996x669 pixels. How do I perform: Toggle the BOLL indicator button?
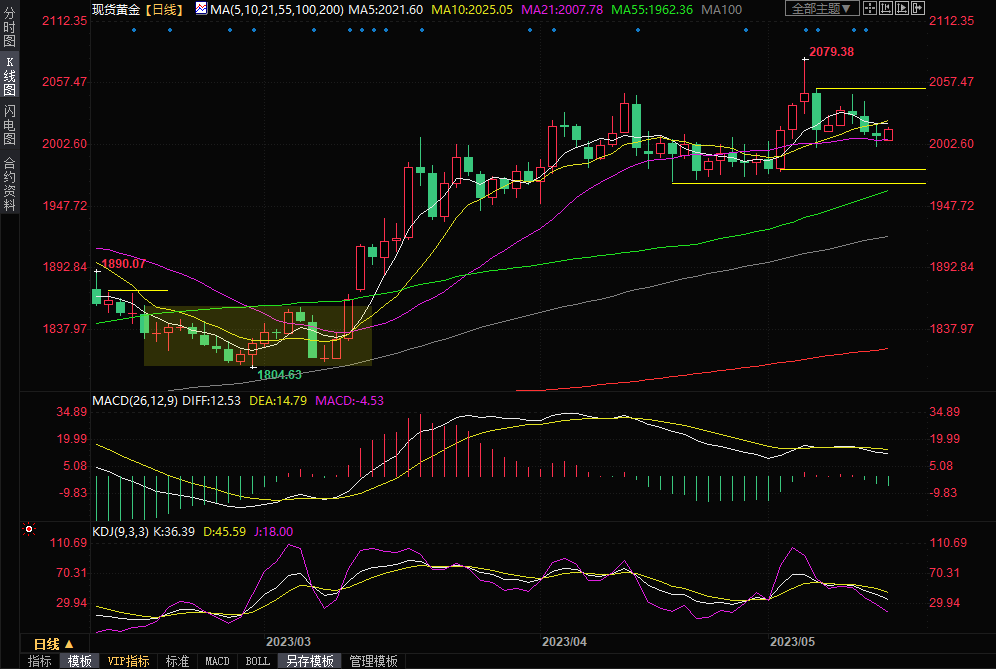257,661
